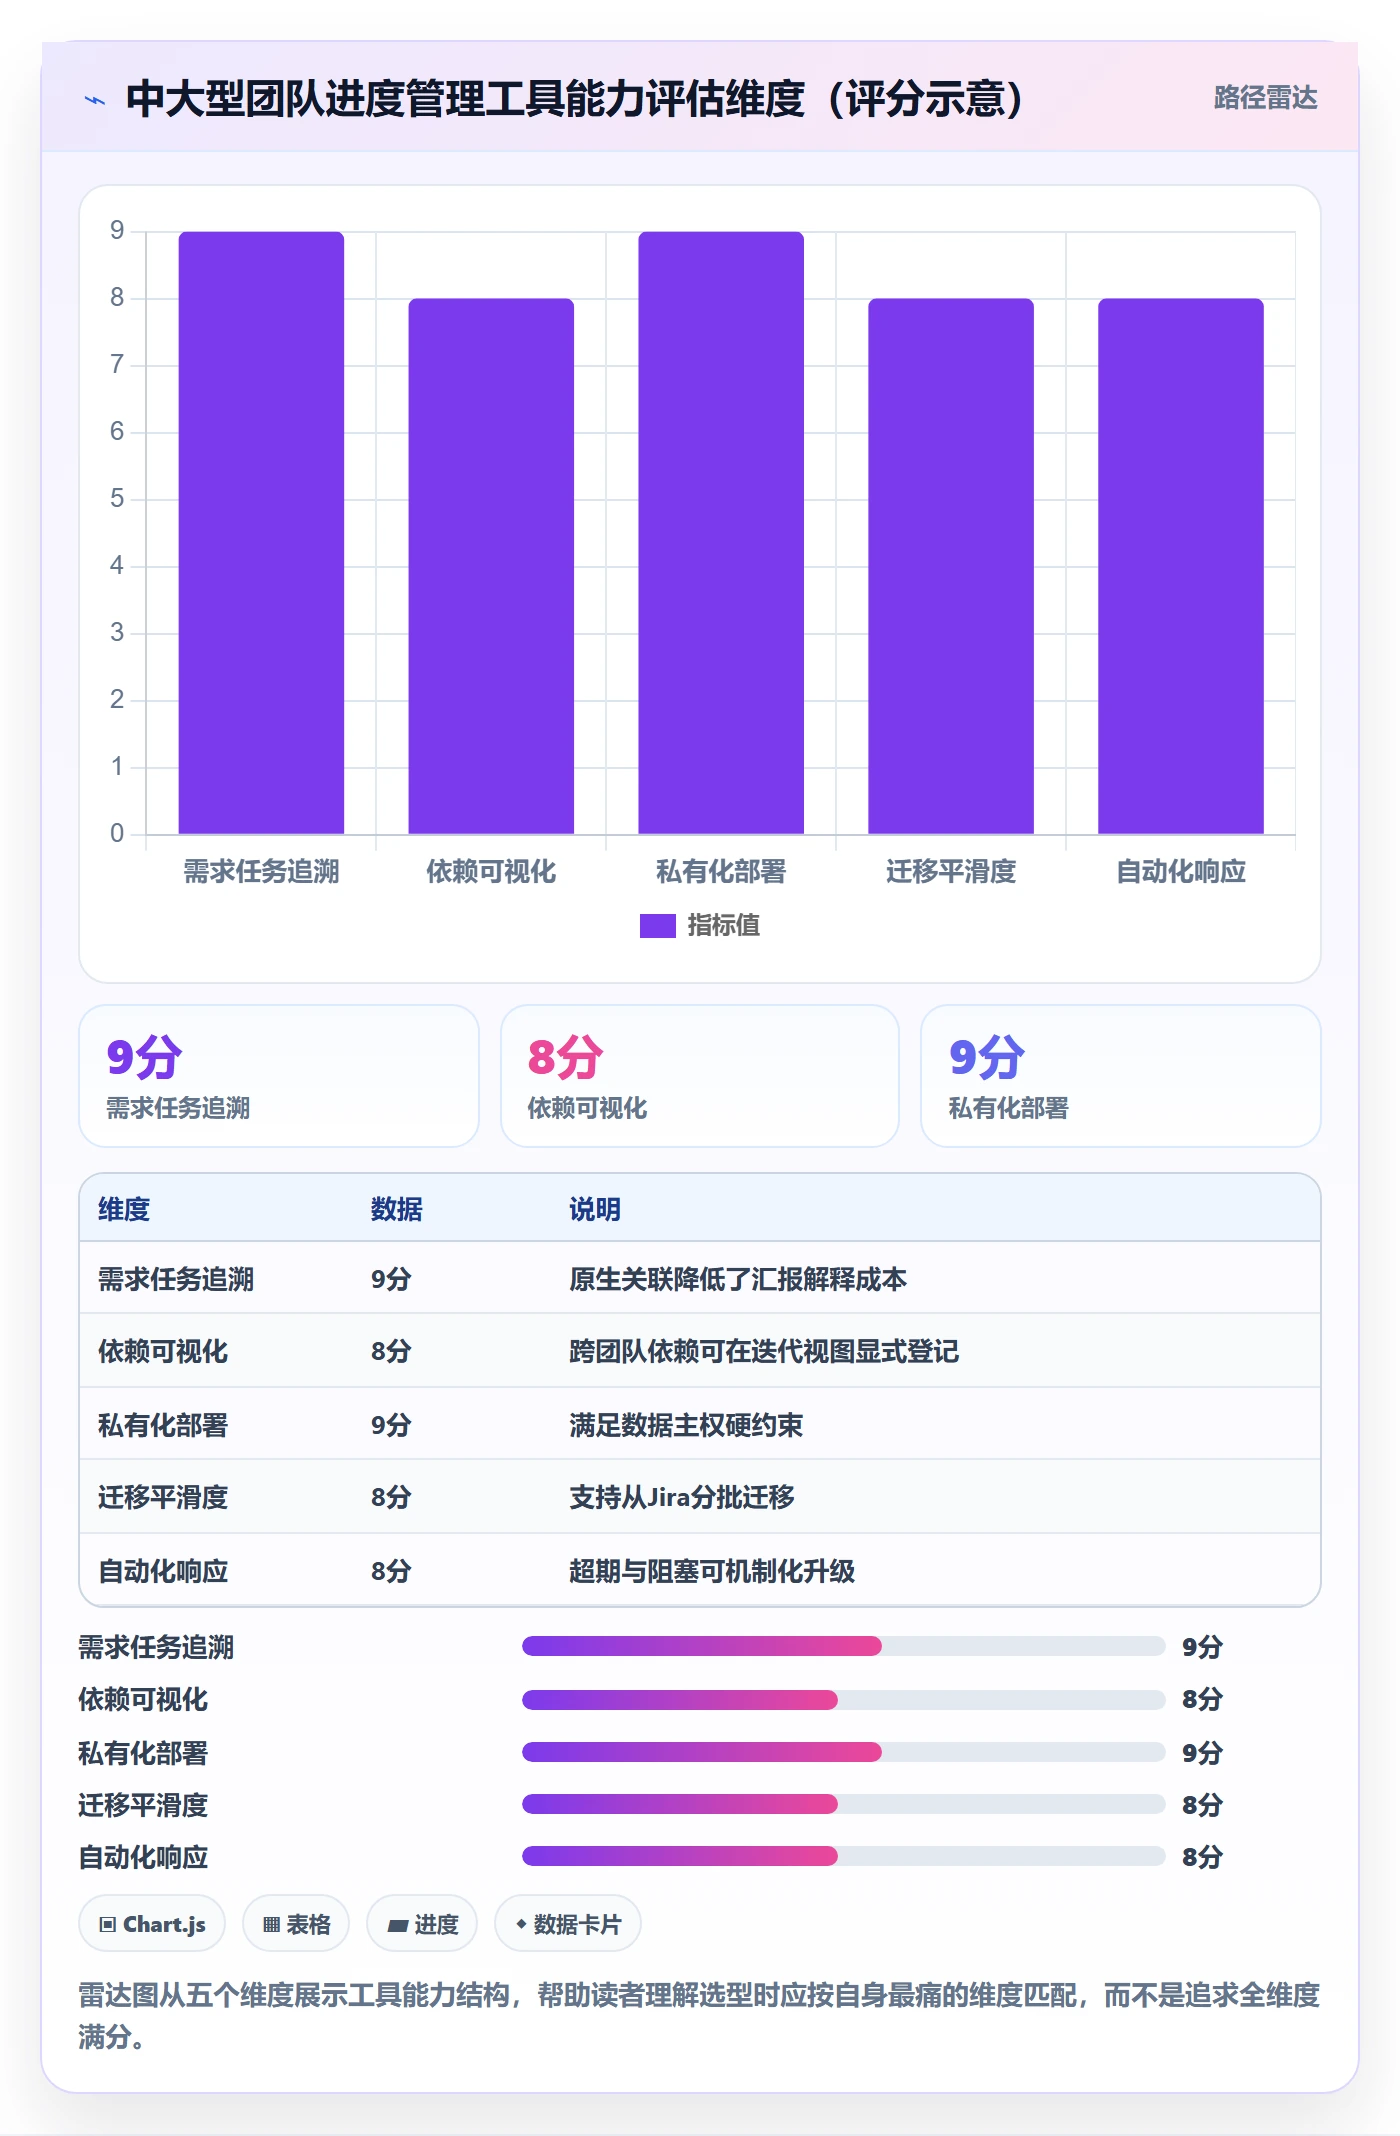
Task: Click the 说明 column header
Action: (x=595, y=1209)
